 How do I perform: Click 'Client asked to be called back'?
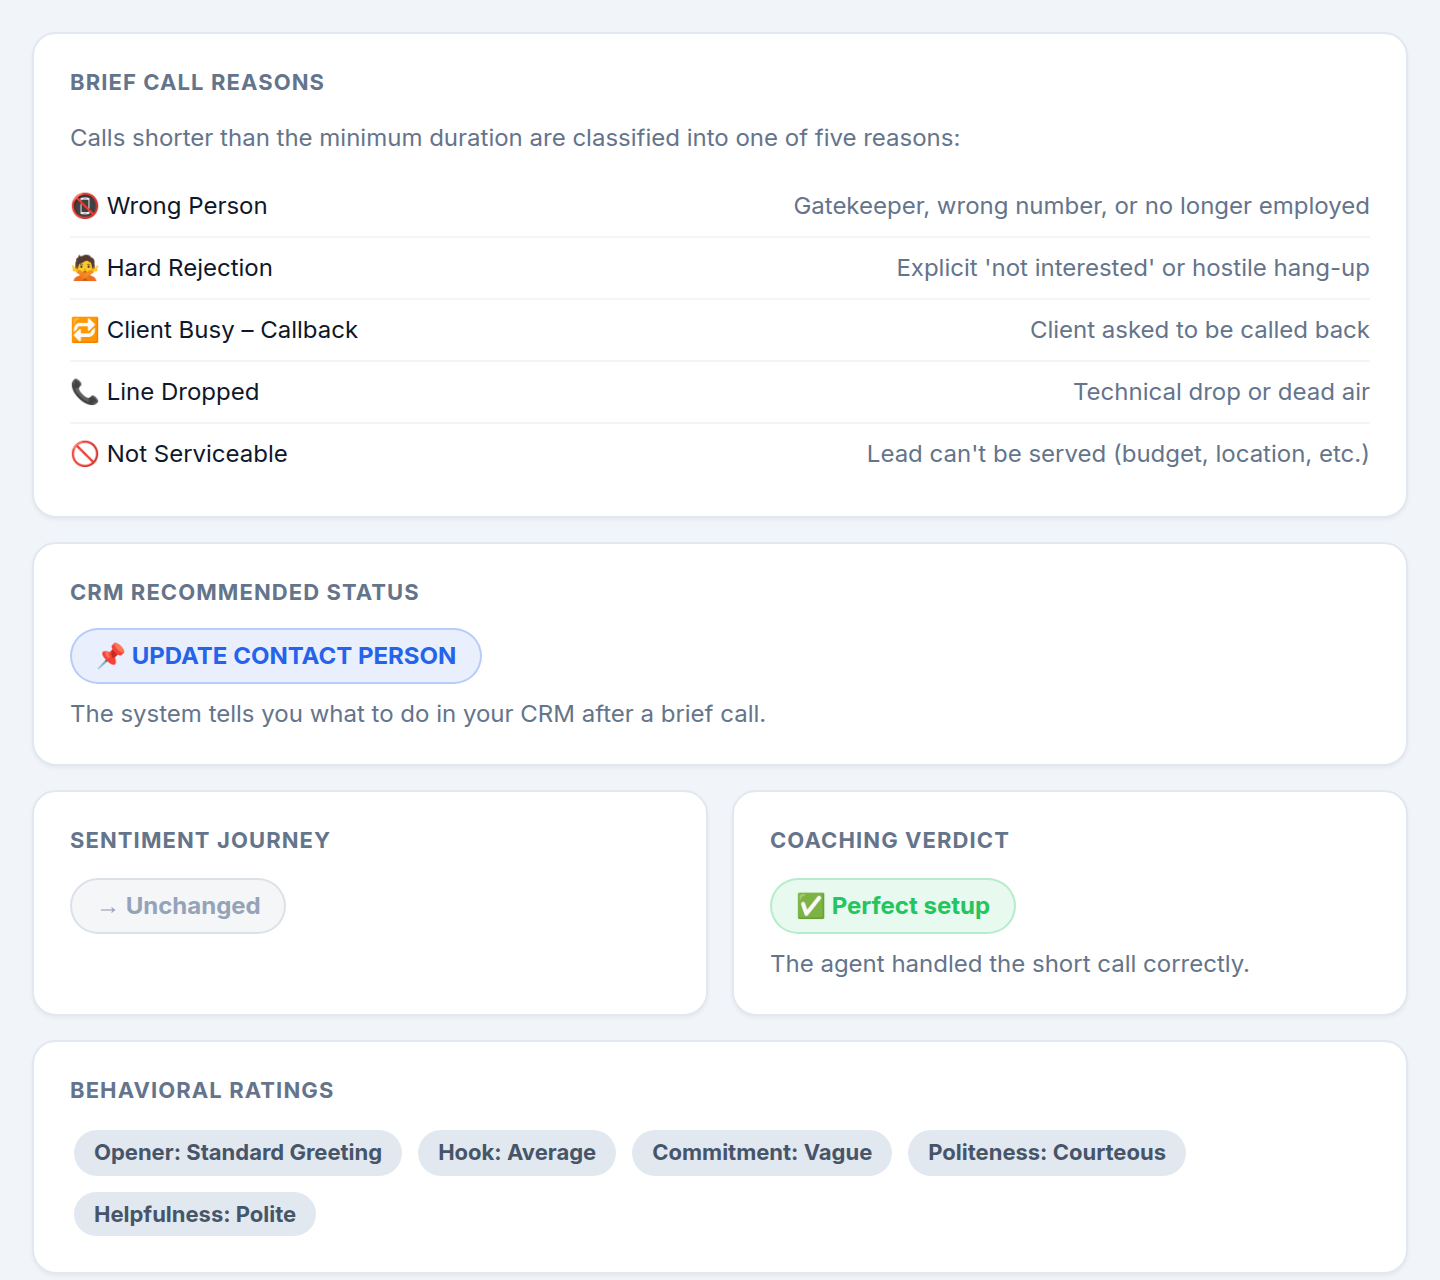click(1200, 330)
